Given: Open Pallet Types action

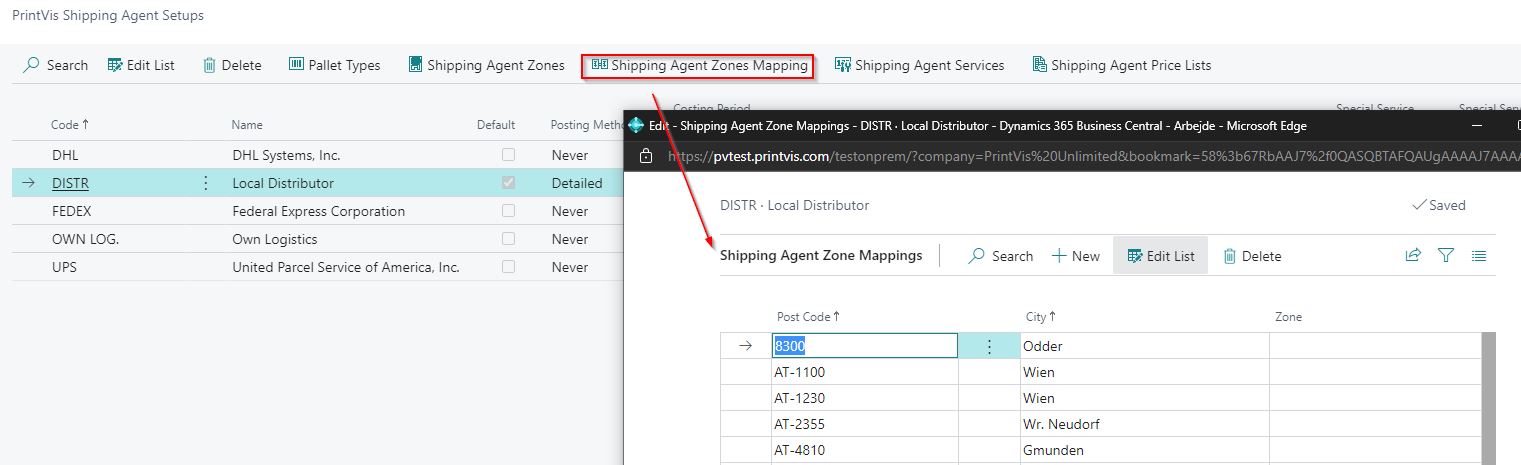Looking at the screenshot, I should pyautogui.click(x=335, y=65).
